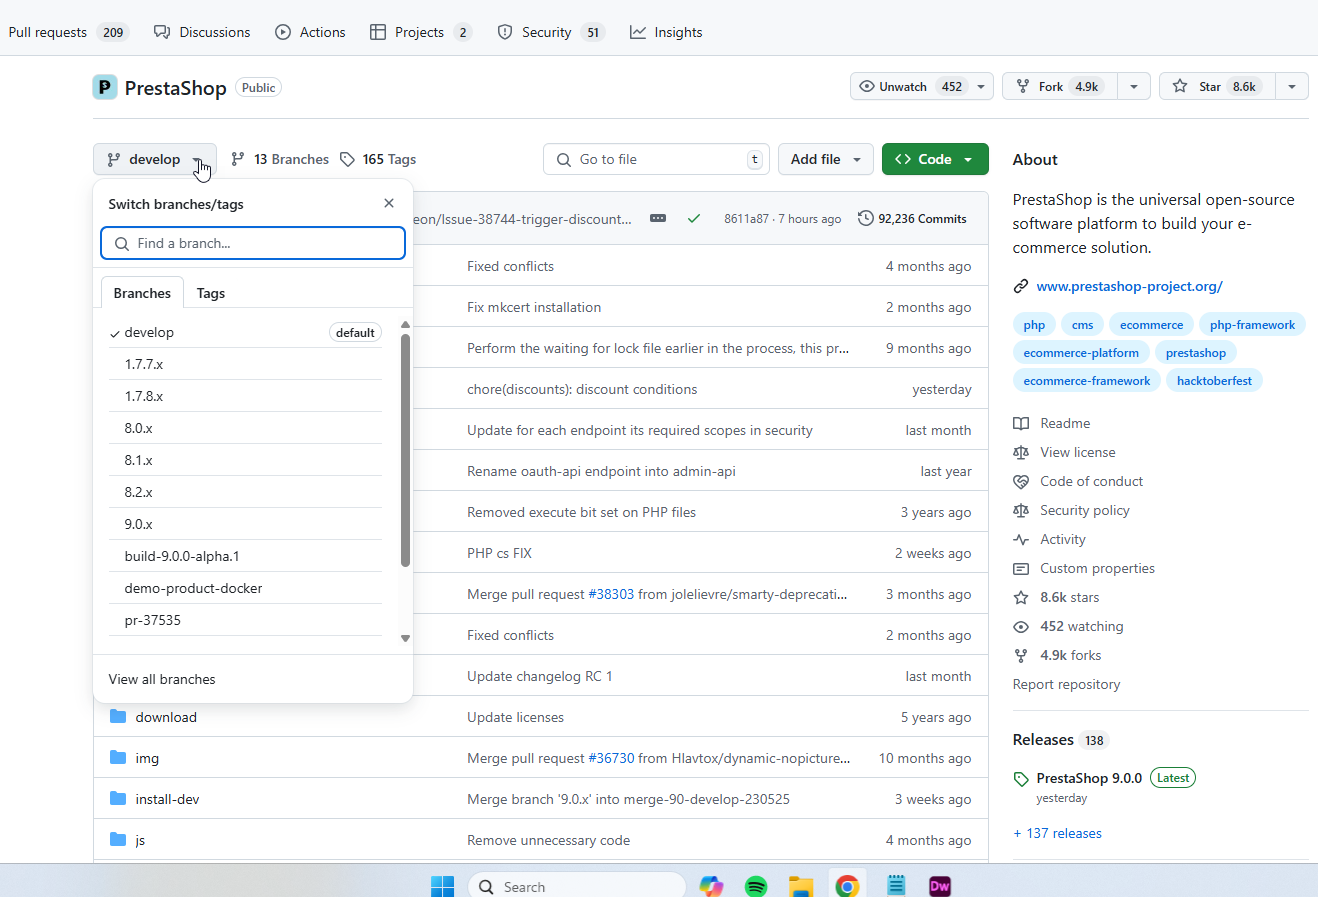This screenshot has width=1318, height=897.
Task: Open the 165 Tags link
Action: (x=378, y=159)
